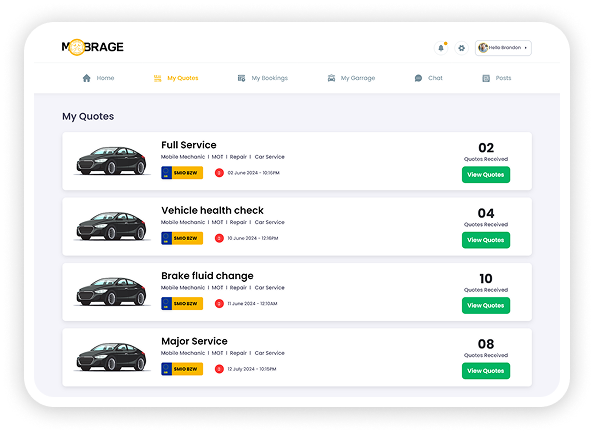View Quotes for Major Service
The width and height of the screenshot is (594, 433).
[486, 371]
